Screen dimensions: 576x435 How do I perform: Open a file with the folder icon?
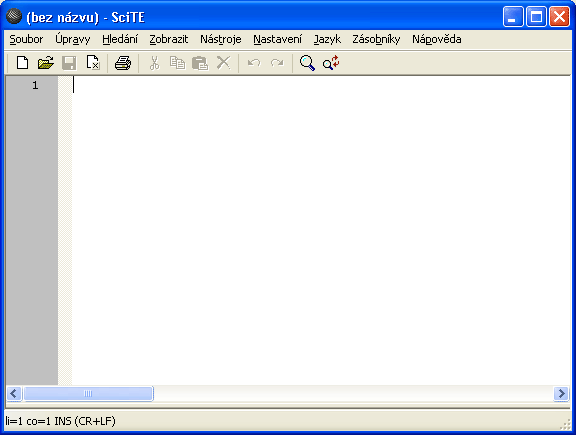46,63
